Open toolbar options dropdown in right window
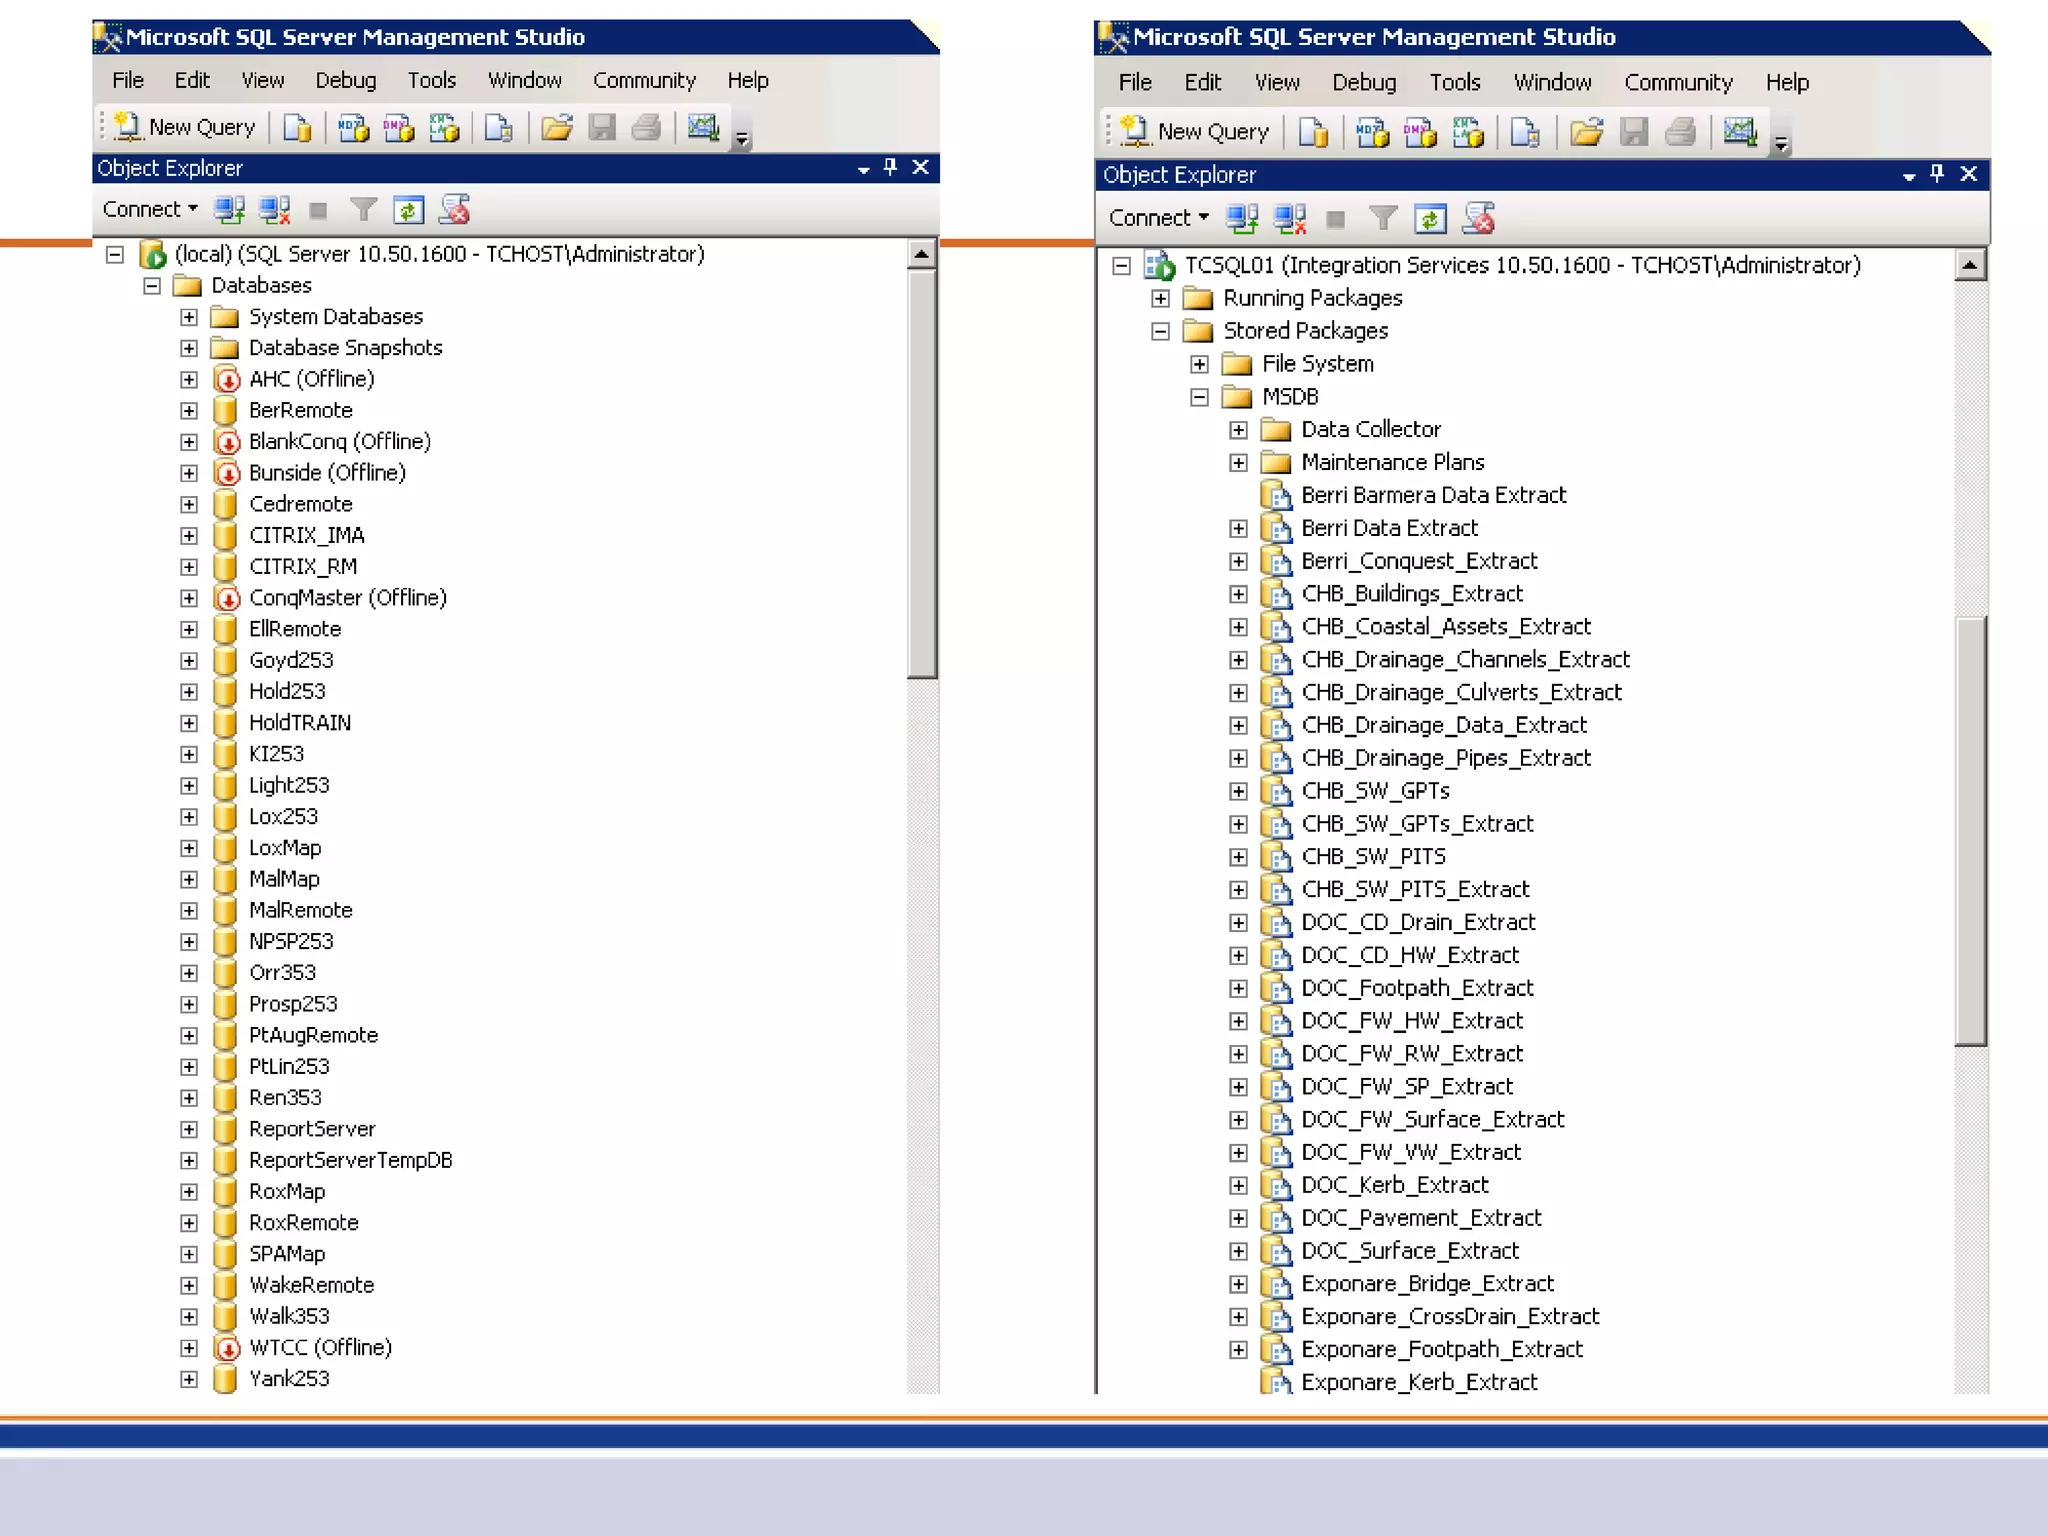Screen dimensions: 2048x1536 pyautogui.click(x=1781, y=143)
